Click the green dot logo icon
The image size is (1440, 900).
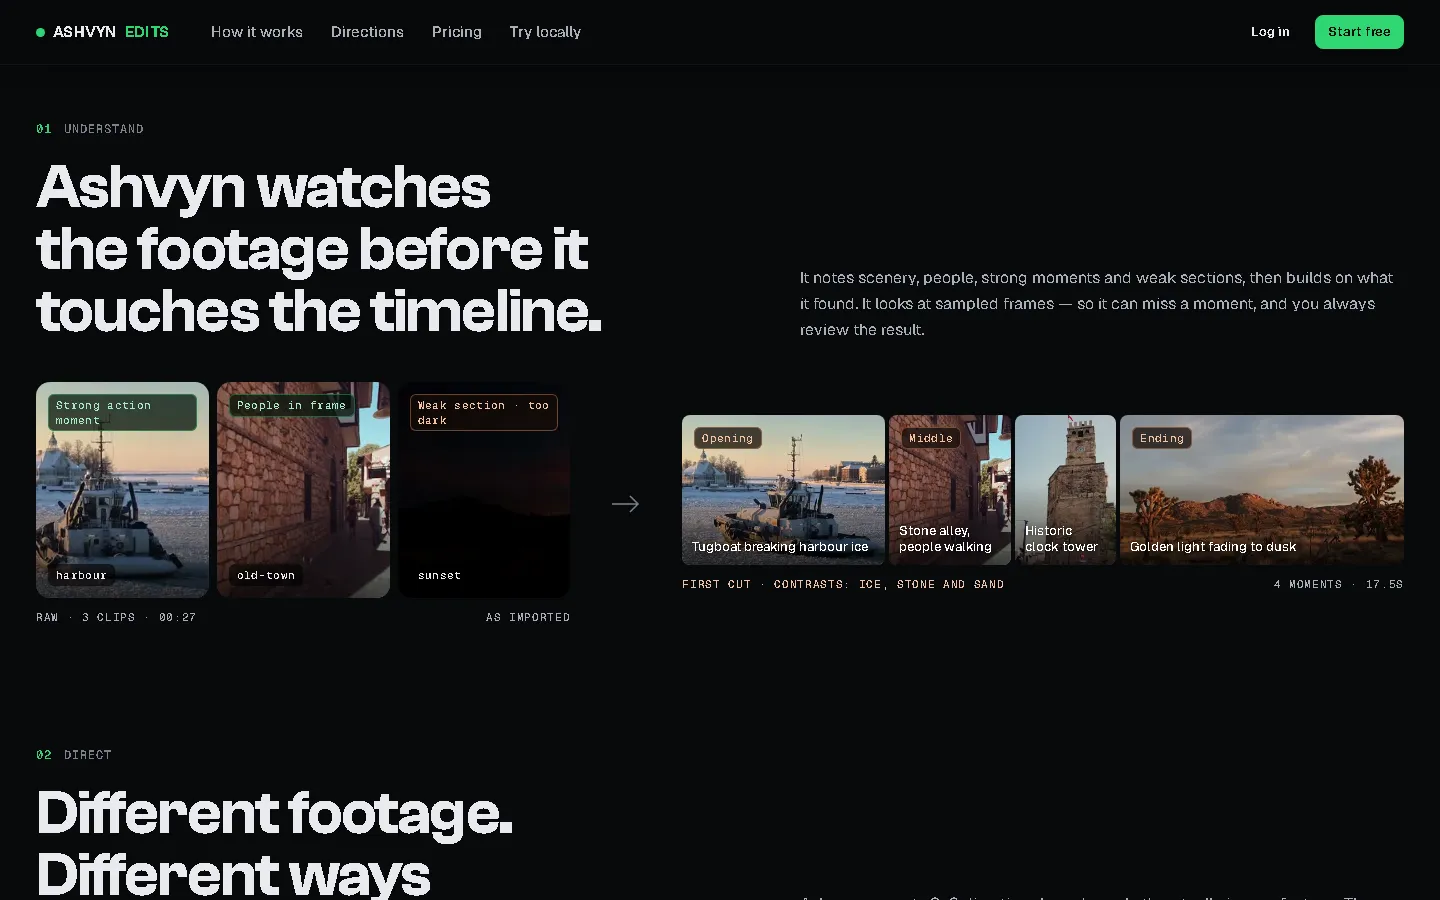tap(41, 32)
